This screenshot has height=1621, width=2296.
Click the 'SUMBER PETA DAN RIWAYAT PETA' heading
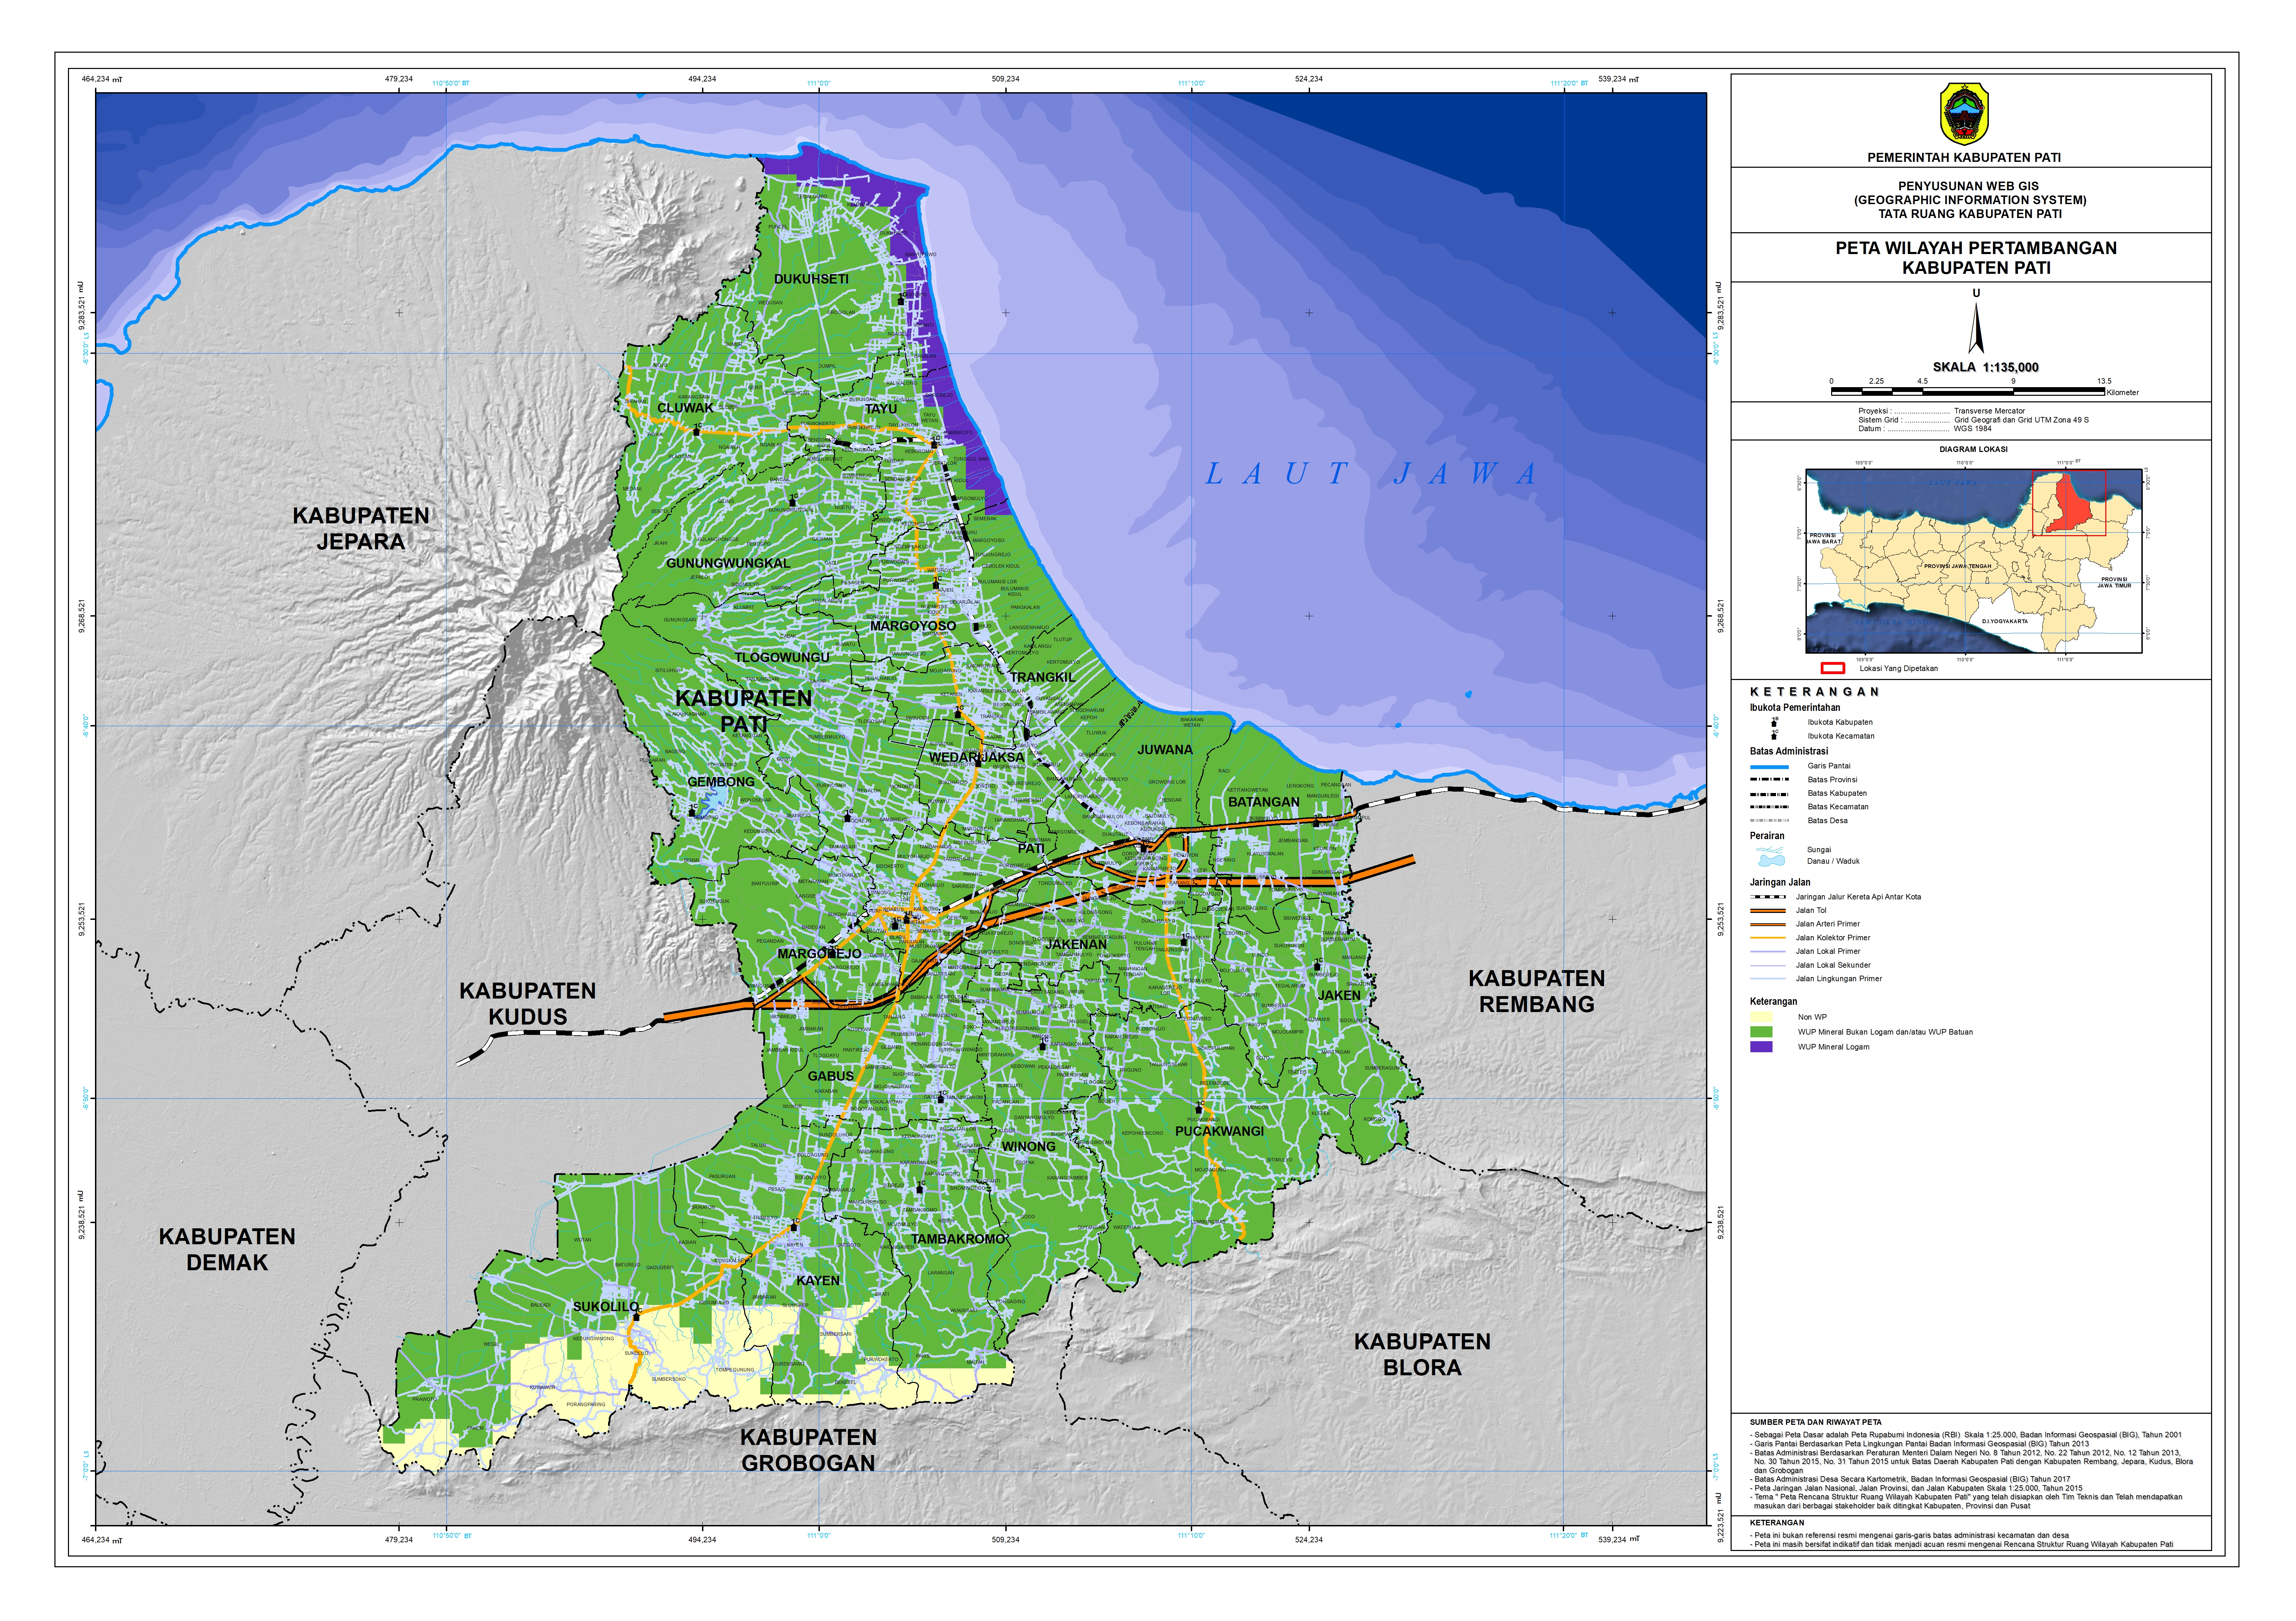(1815, 1422)
